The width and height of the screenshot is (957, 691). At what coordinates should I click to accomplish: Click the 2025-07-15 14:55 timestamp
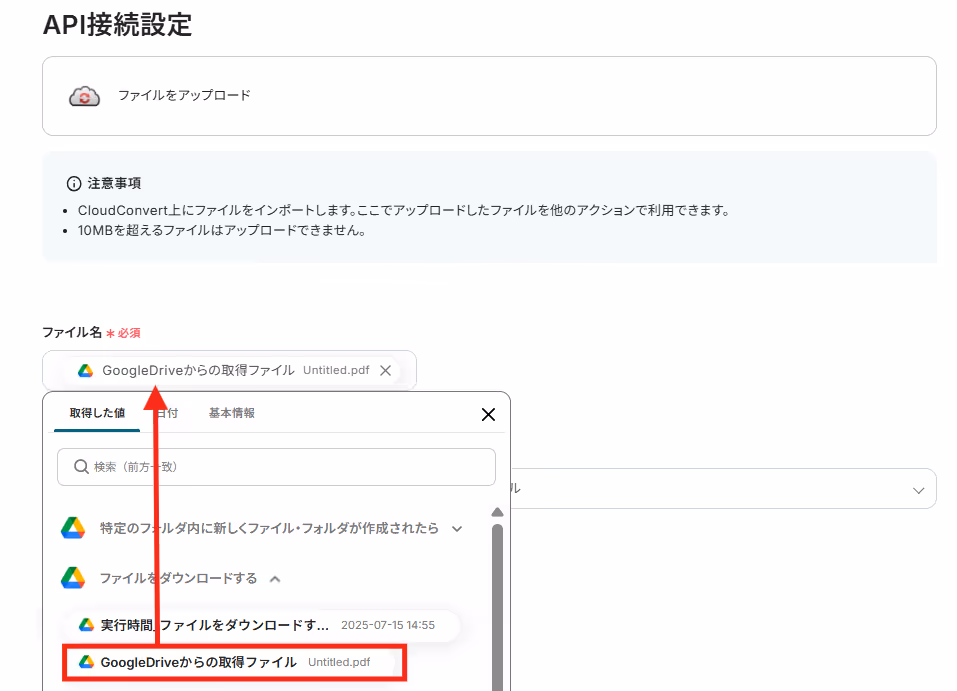[x=388, y=625]
